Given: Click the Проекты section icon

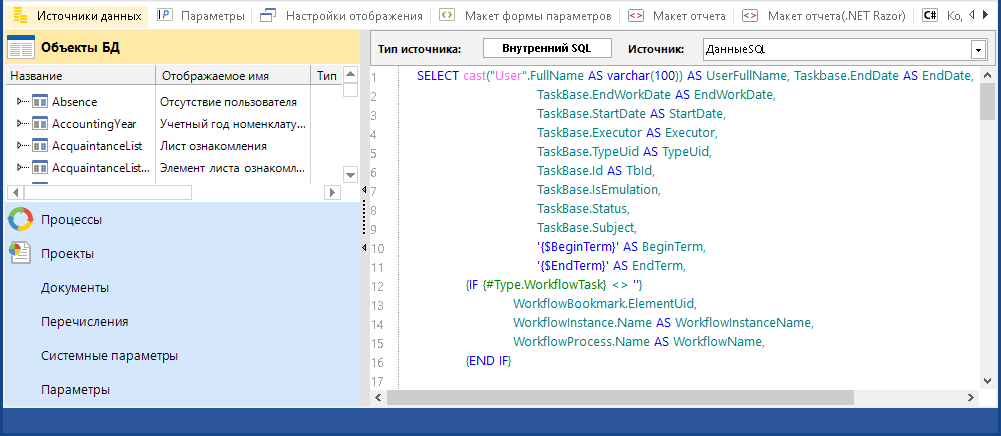Looking at the screenshot, I should coord(20,253).
